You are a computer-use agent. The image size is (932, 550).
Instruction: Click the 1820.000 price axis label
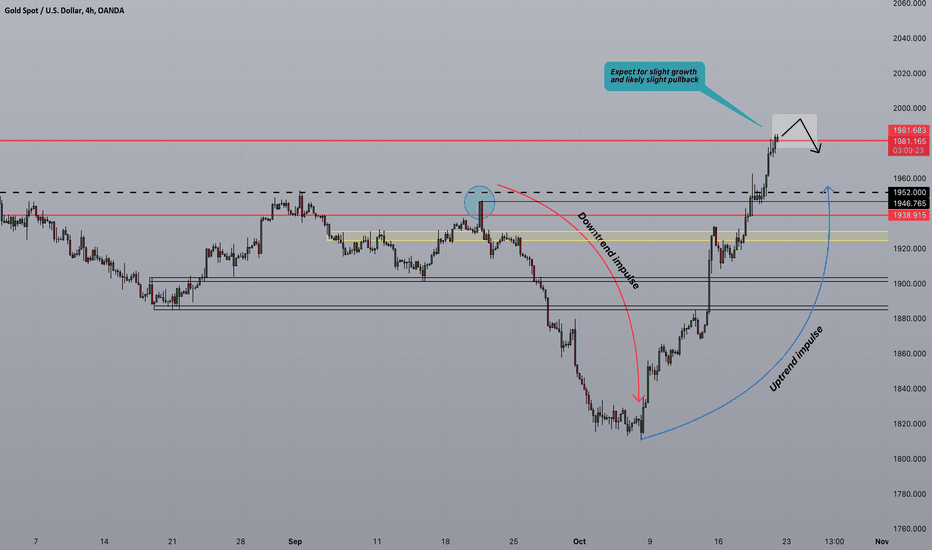coord(909,424)
